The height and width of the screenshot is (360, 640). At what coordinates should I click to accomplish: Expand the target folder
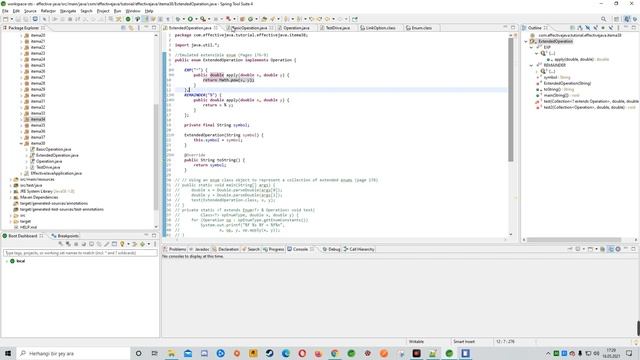click(11, 221)
